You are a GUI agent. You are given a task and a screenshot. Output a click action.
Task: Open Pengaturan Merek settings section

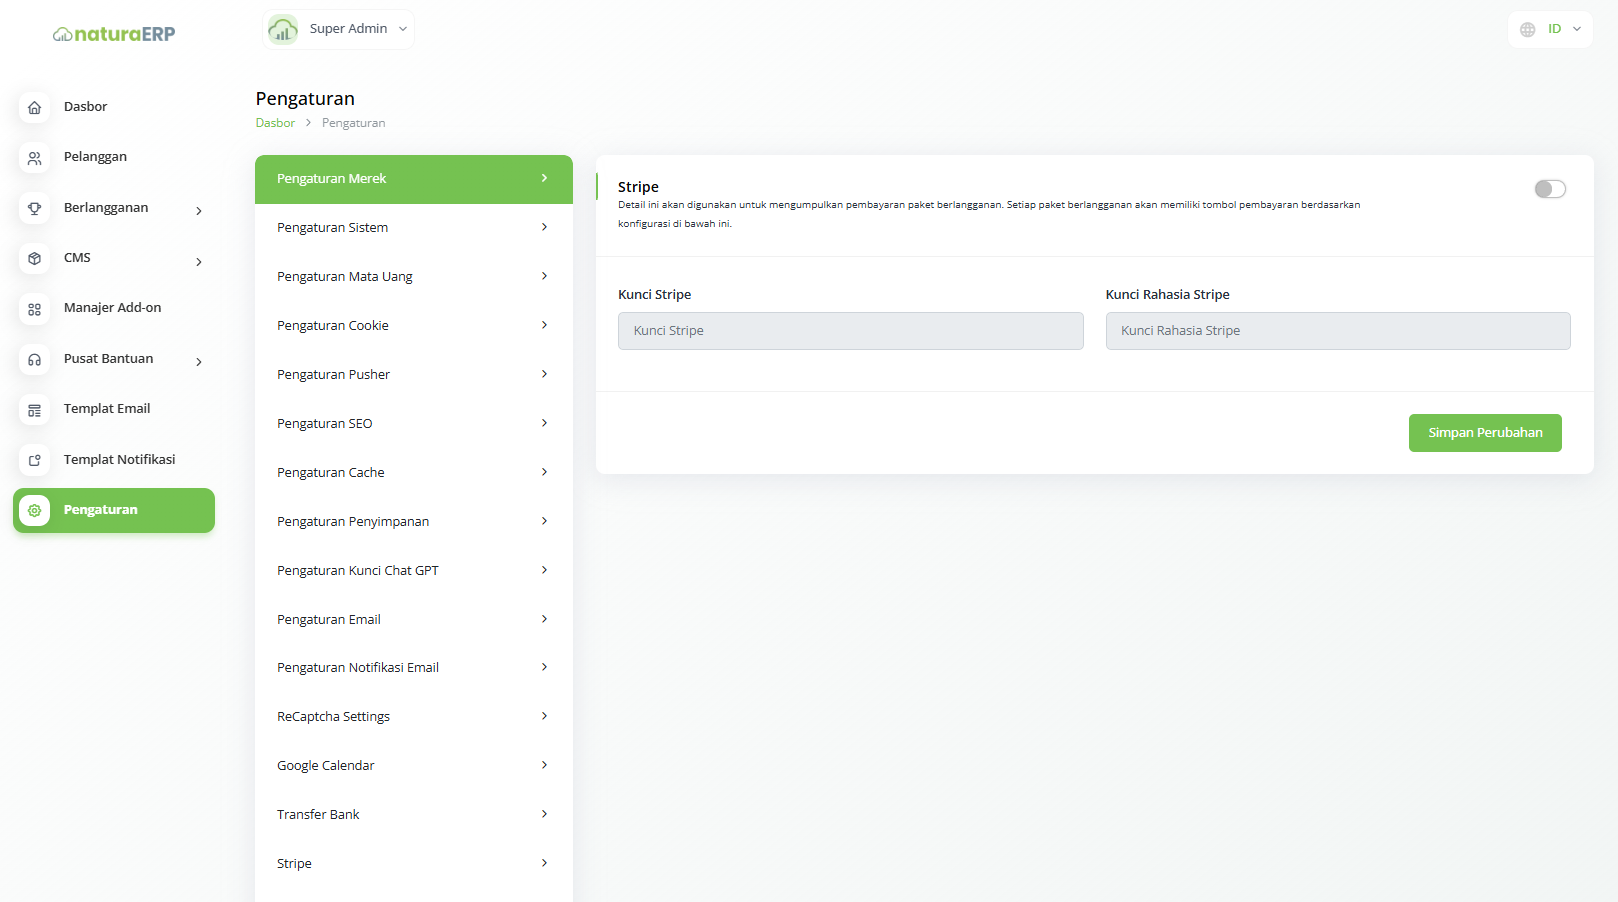pos(414,179)
